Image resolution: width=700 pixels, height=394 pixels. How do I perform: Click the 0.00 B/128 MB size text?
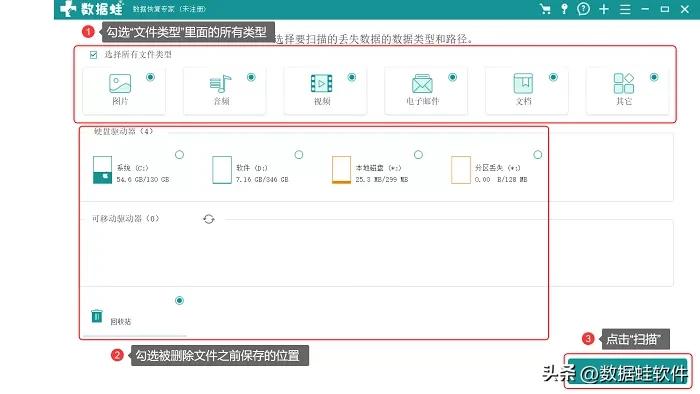501,179
